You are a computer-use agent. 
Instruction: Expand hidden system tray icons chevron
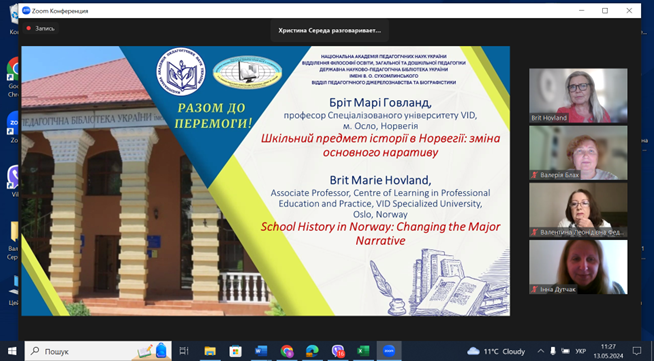[540, 351]
